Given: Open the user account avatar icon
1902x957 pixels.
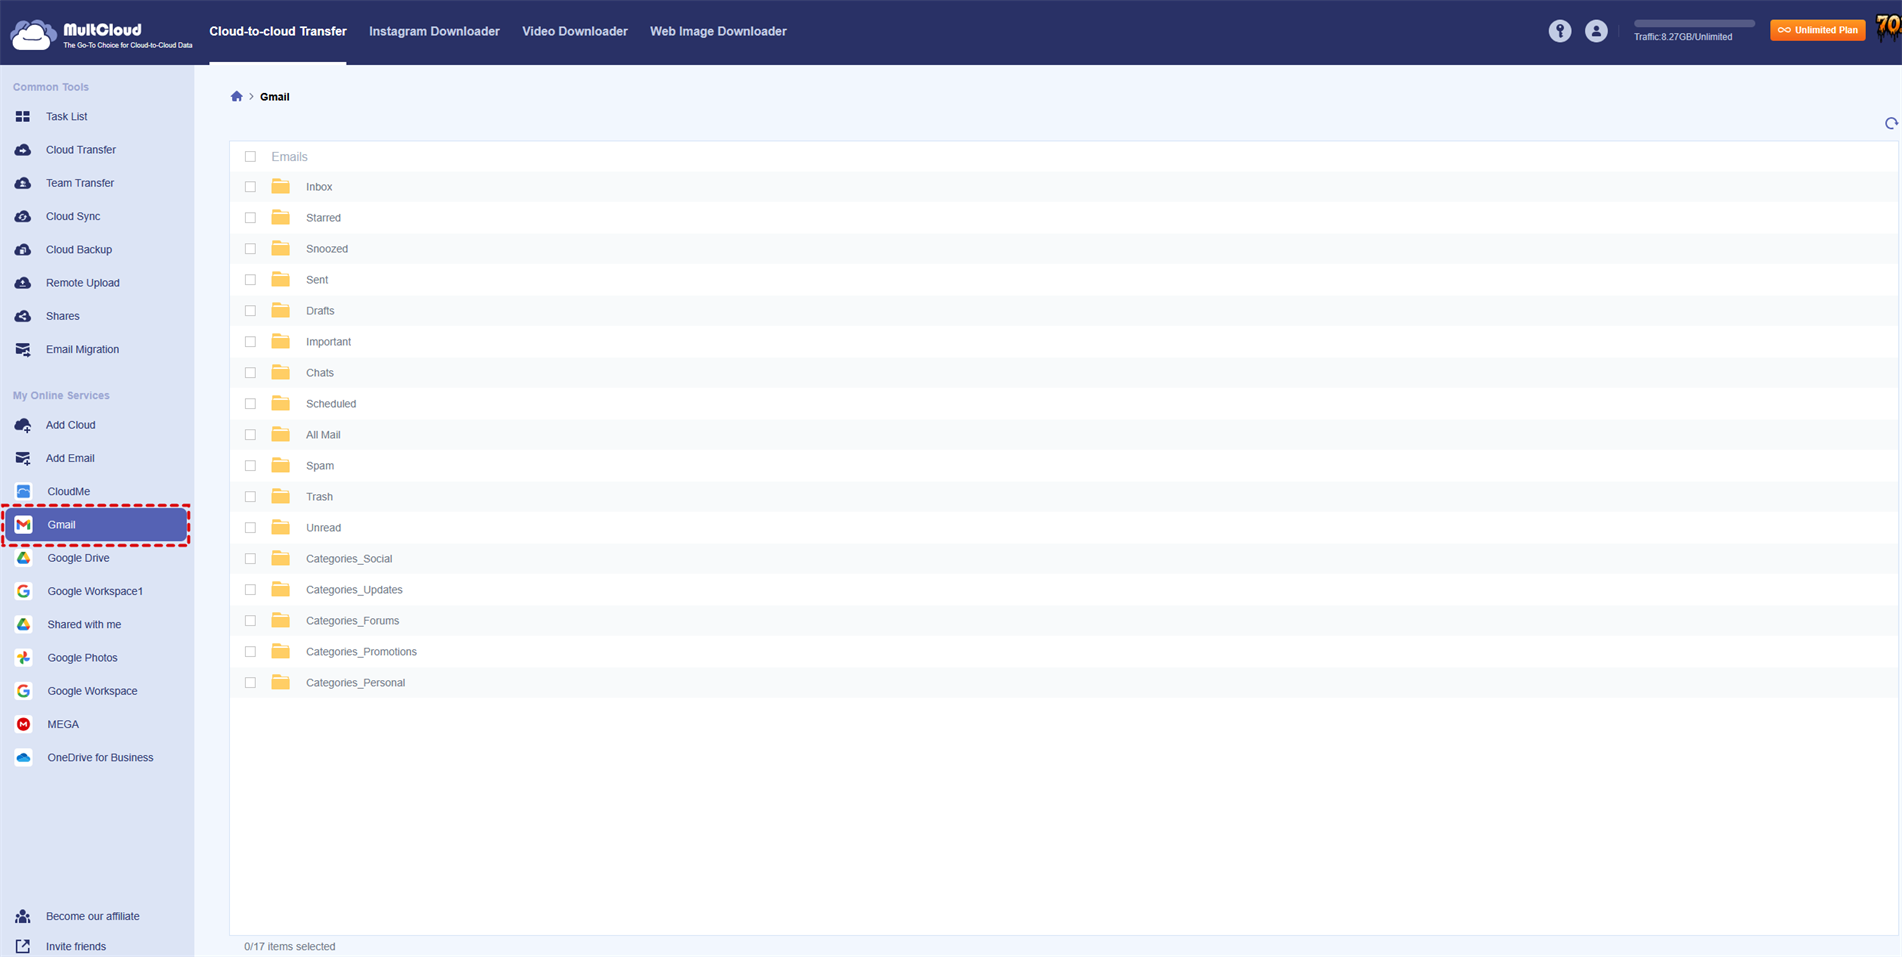Looking at the screenshot, I should [x=1596, y=31].
